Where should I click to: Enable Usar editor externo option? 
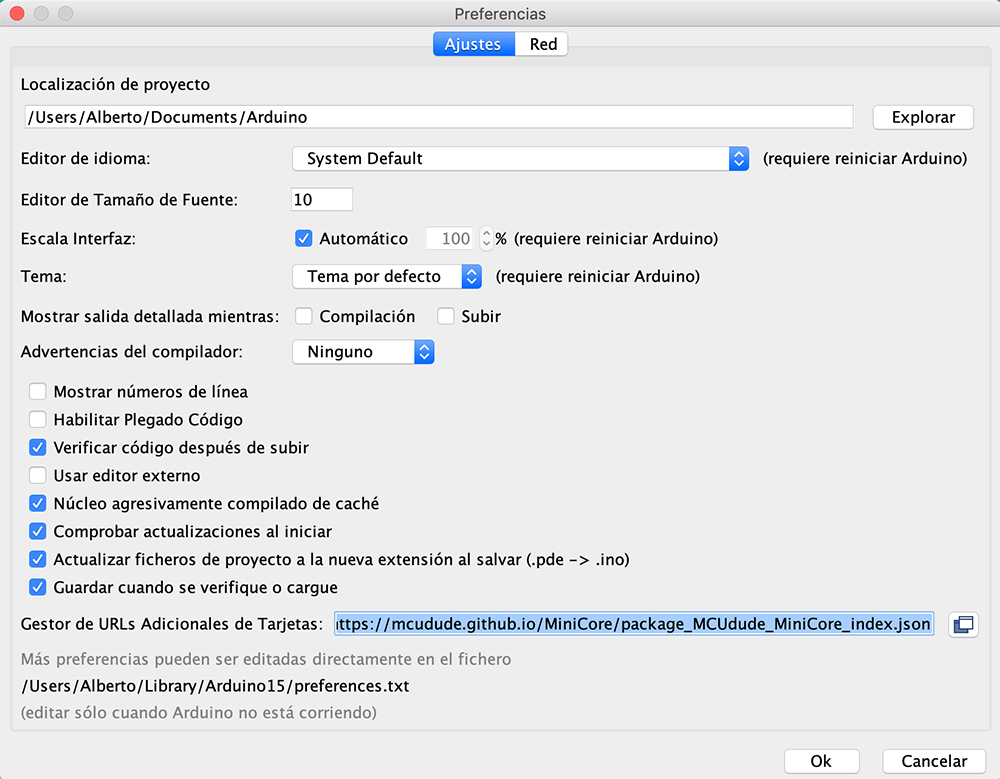38,476
